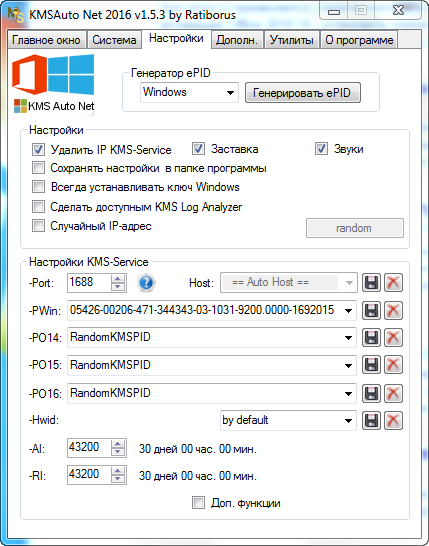Enable Сделать доступным KMS Log Analyzer

click(38, 206)
